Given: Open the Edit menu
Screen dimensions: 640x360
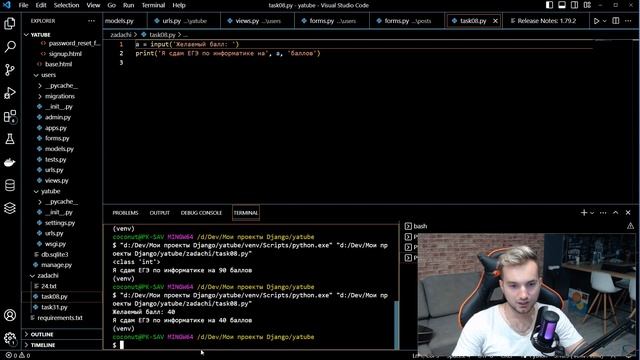Looking at the screenshot, I should tap(41, 5).
